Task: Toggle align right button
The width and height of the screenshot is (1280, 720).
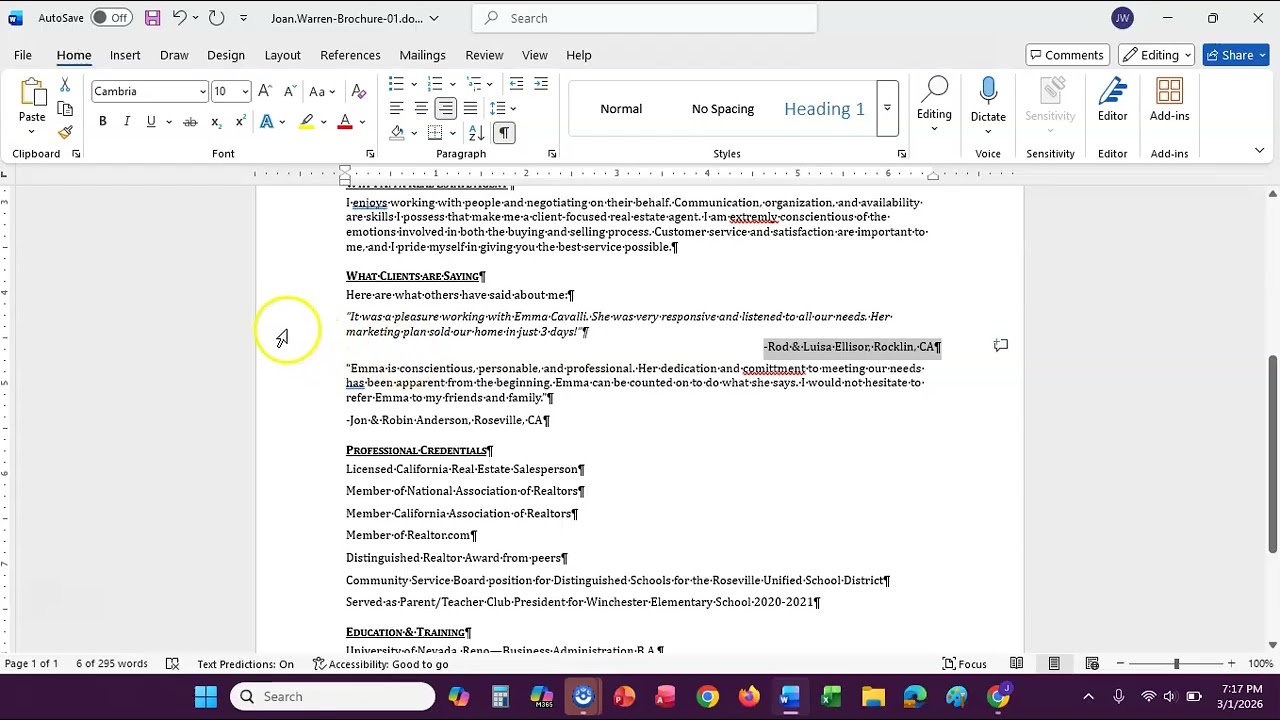Action: [446, 108]
